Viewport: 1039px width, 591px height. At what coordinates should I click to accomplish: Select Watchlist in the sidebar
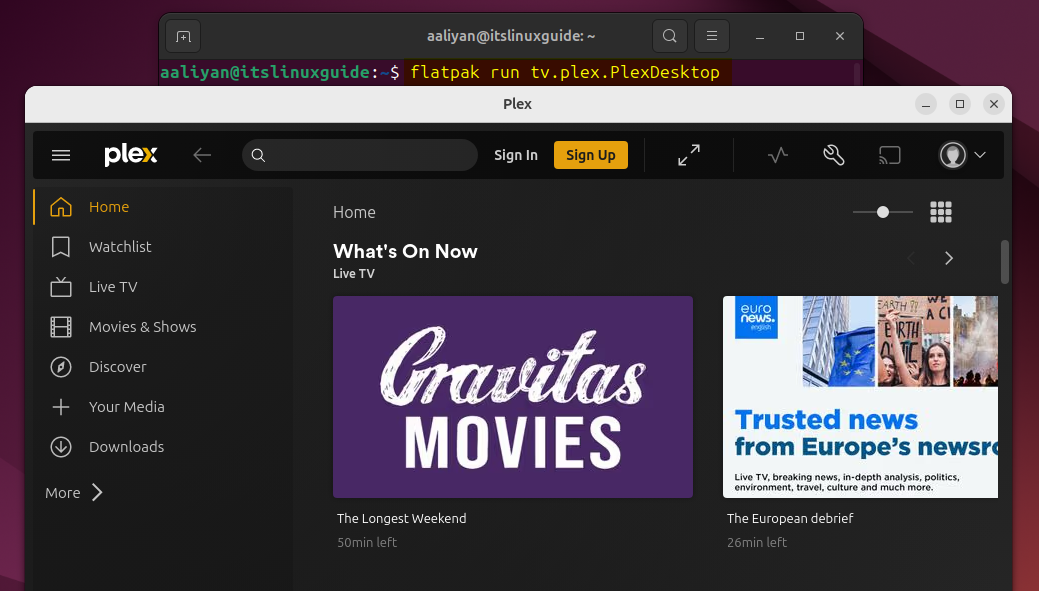click(x=120, y=247)
